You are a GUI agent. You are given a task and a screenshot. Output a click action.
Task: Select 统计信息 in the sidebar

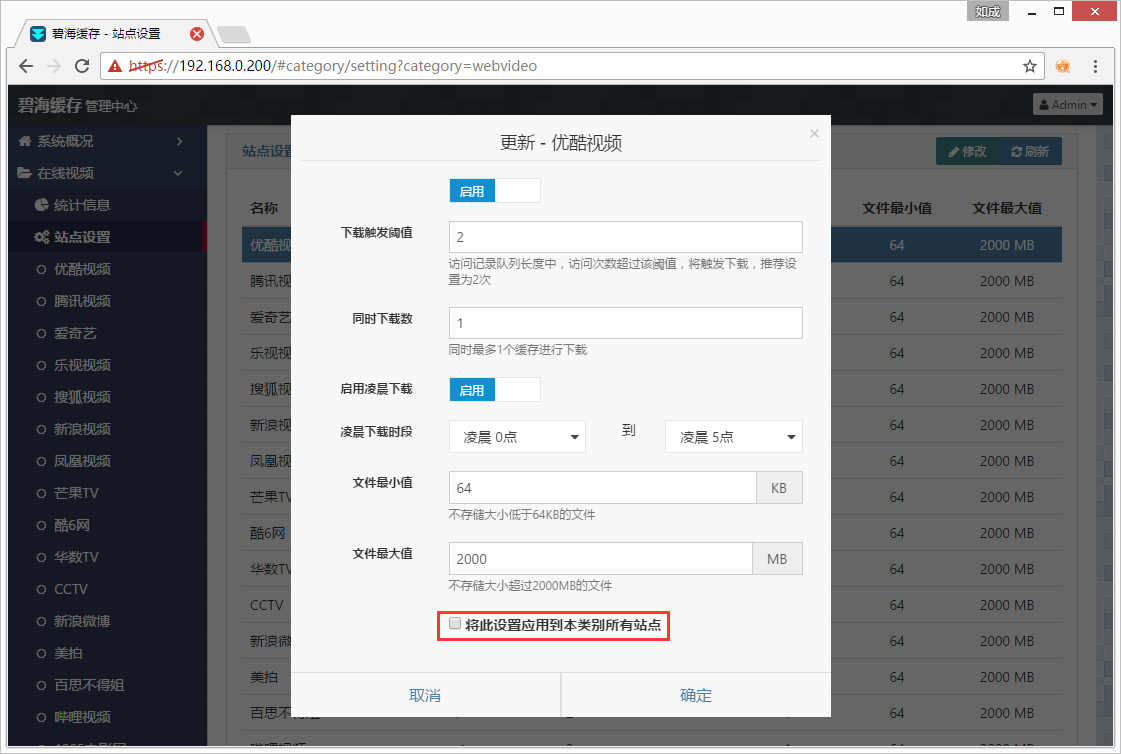pyautogui.click(x=82, y=205)
